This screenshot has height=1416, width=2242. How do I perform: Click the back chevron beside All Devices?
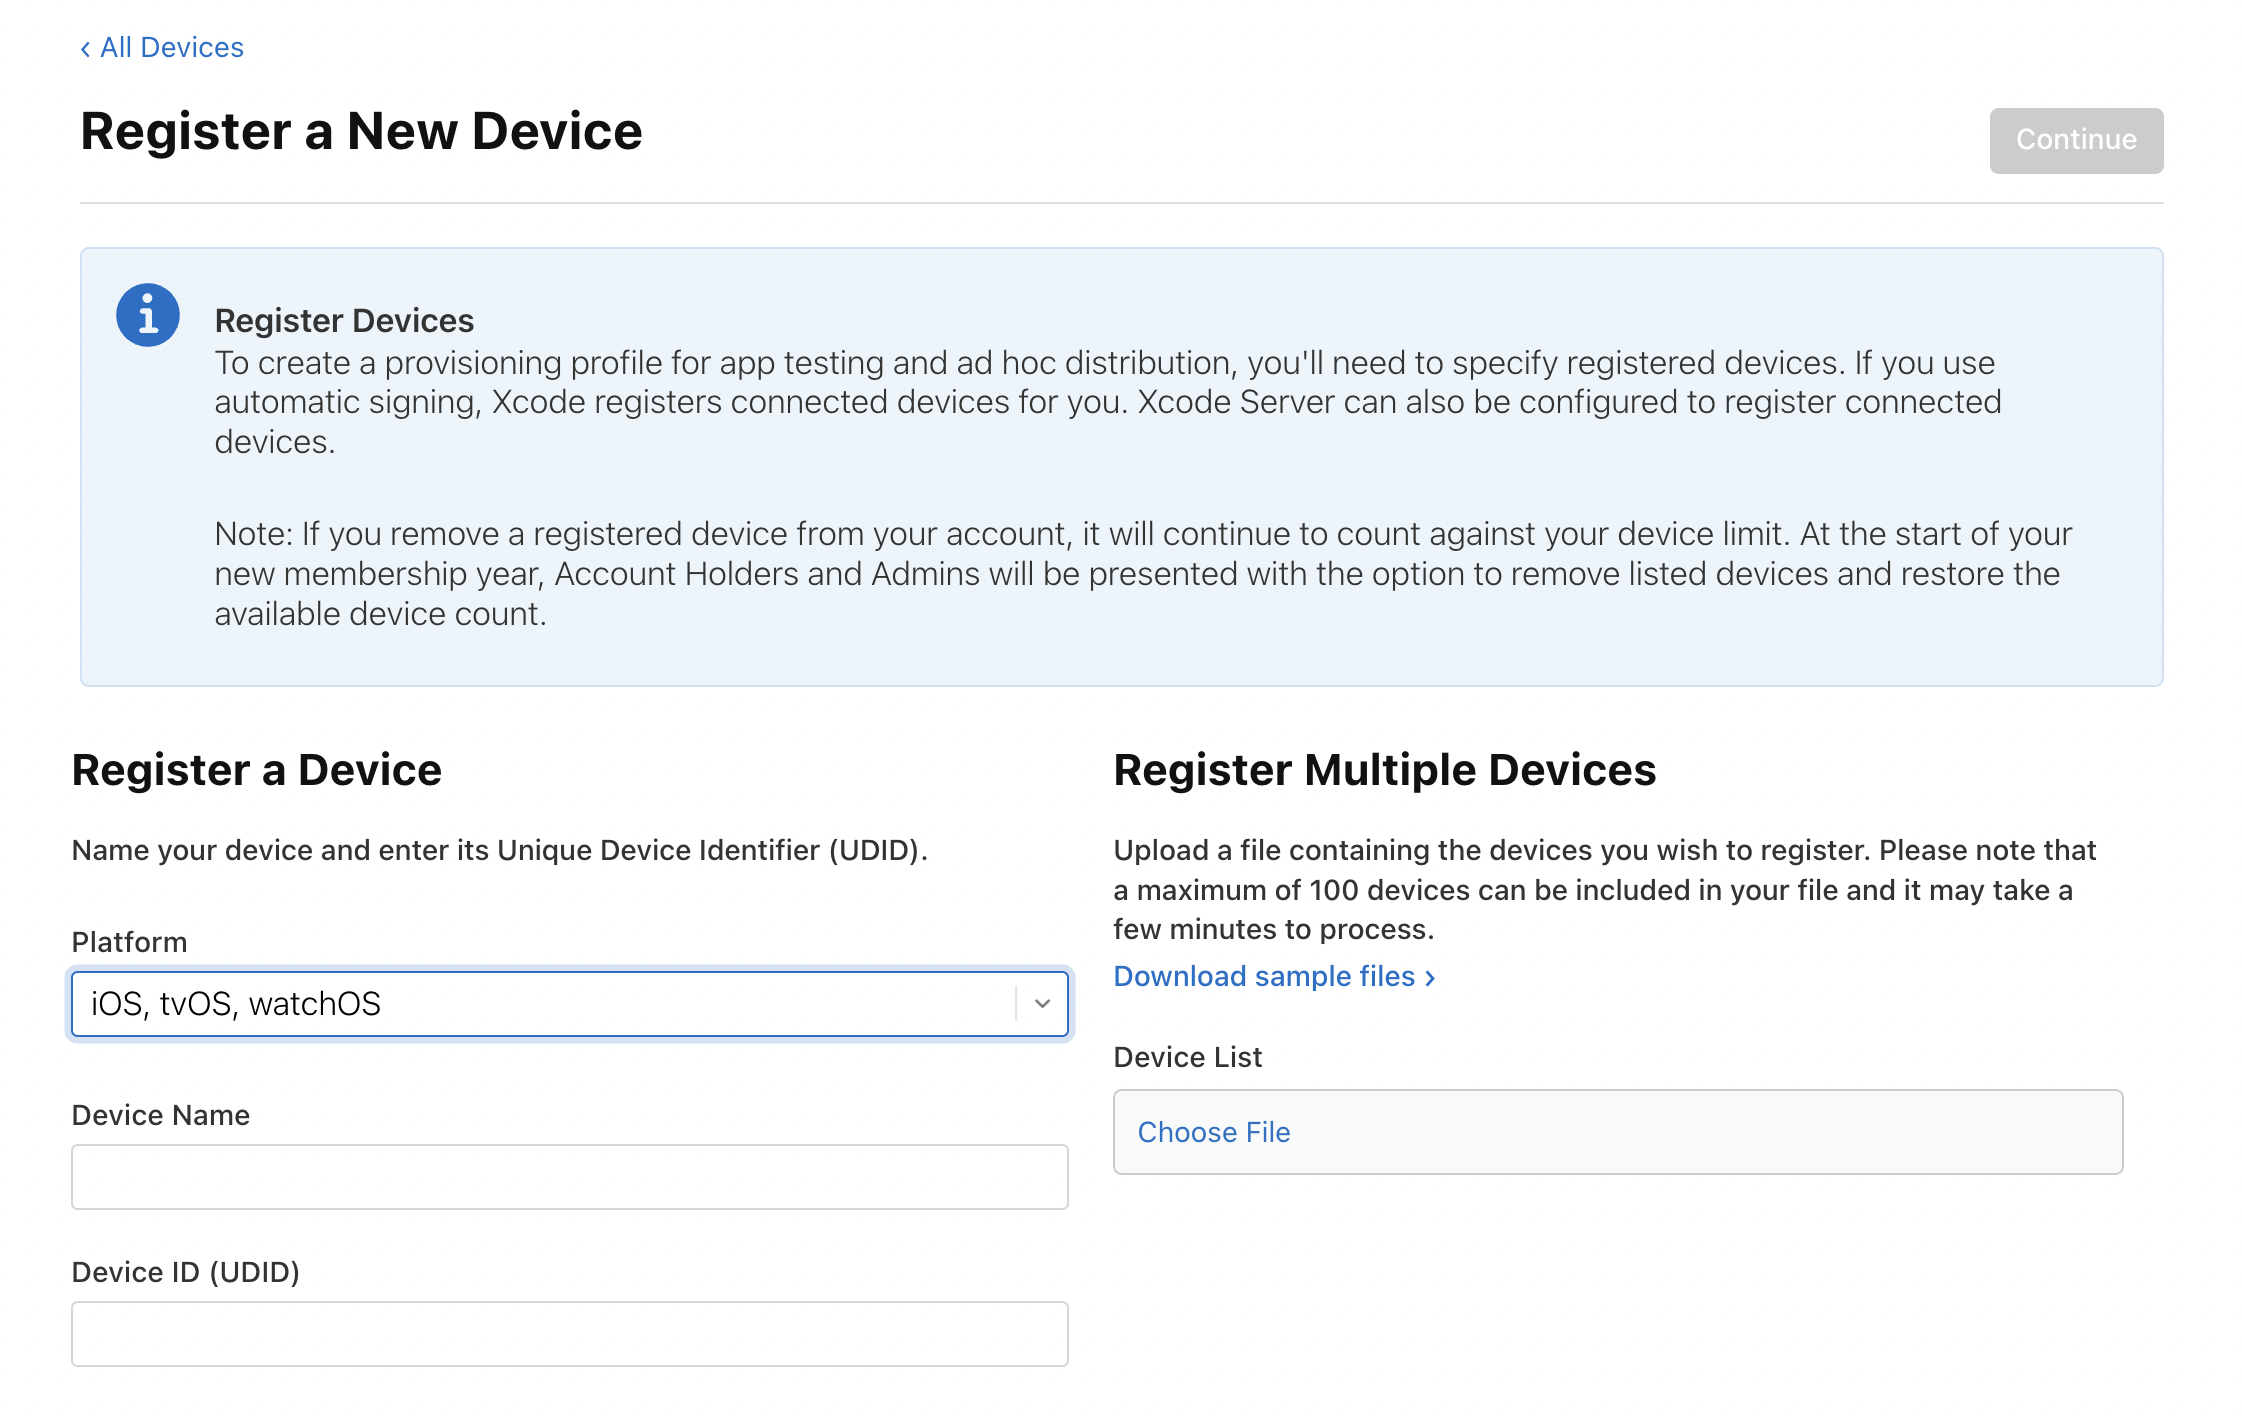click(86, 48)
